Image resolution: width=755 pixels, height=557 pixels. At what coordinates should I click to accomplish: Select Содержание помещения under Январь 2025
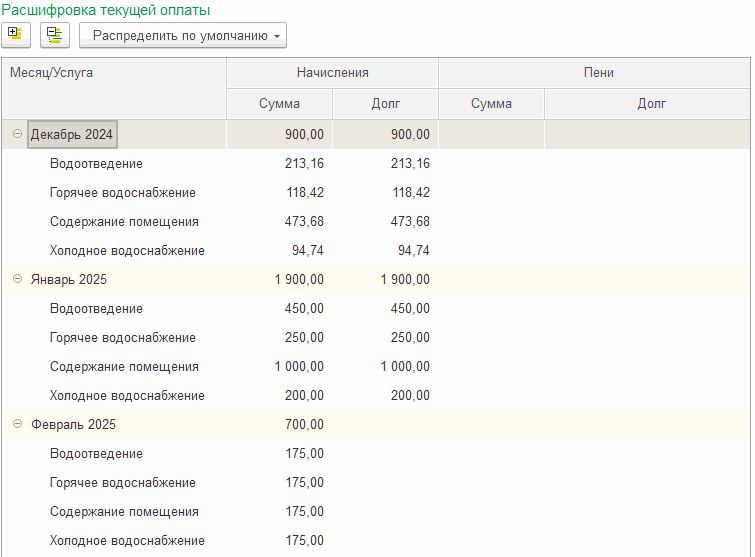(124, 367)
